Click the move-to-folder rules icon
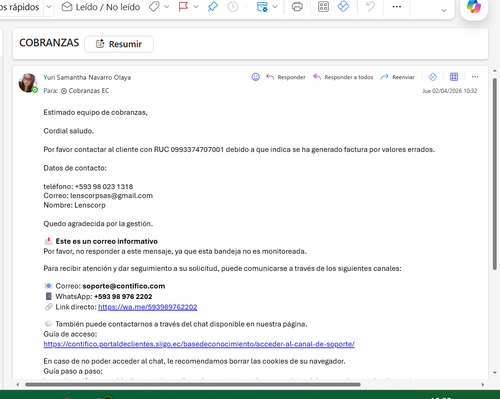Viewport: 500px width, 399px height. pos(262,7)
